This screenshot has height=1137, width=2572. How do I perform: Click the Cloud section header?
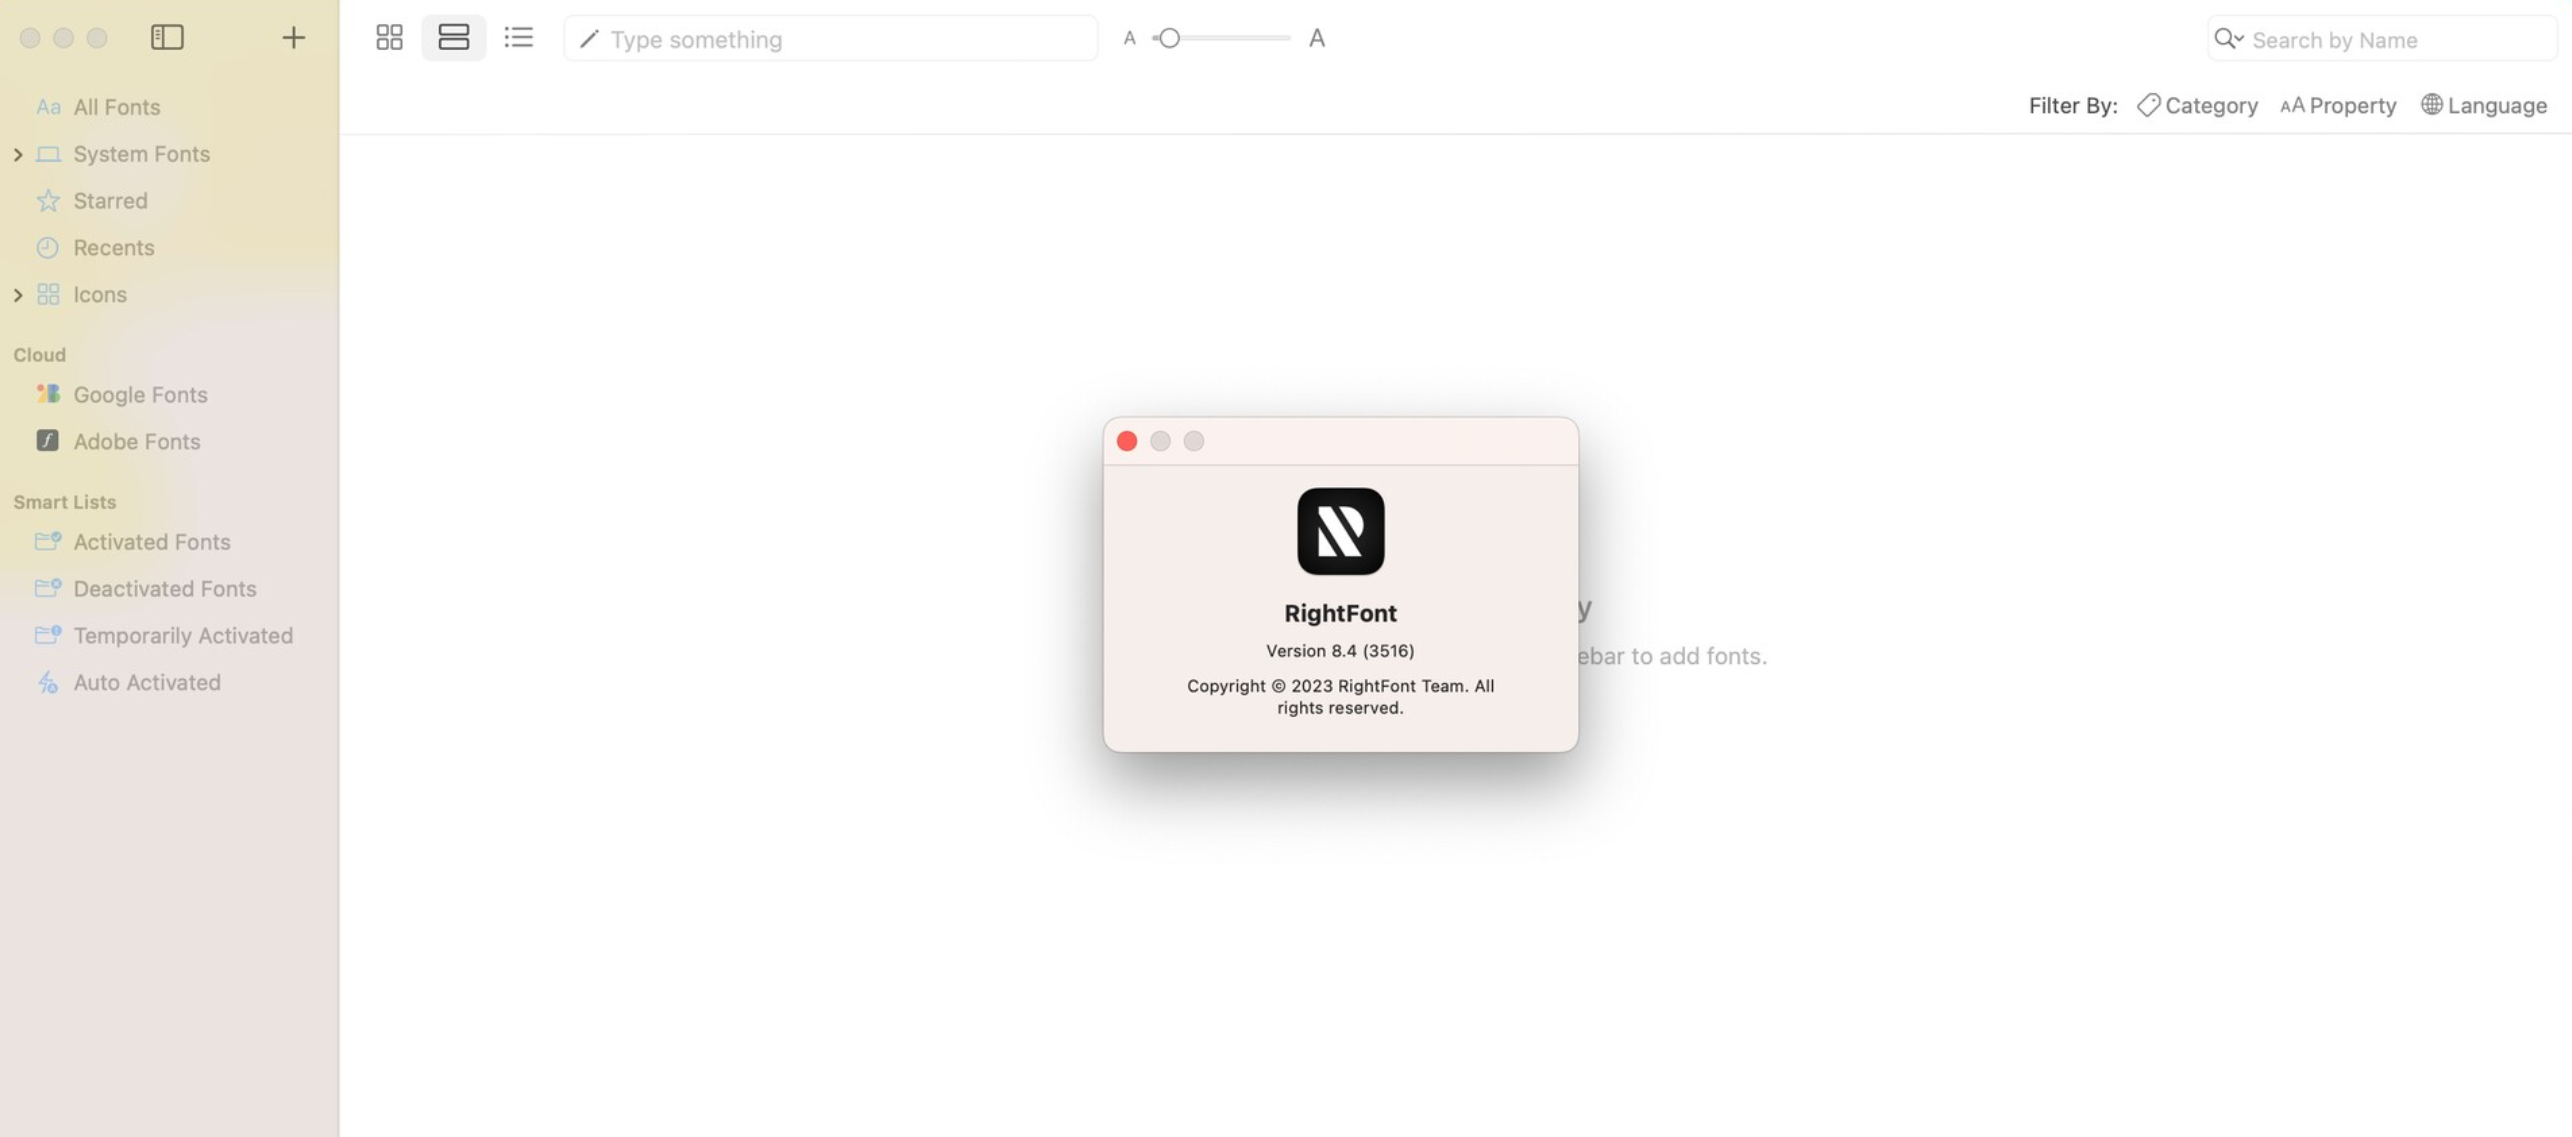coord(40,355)
